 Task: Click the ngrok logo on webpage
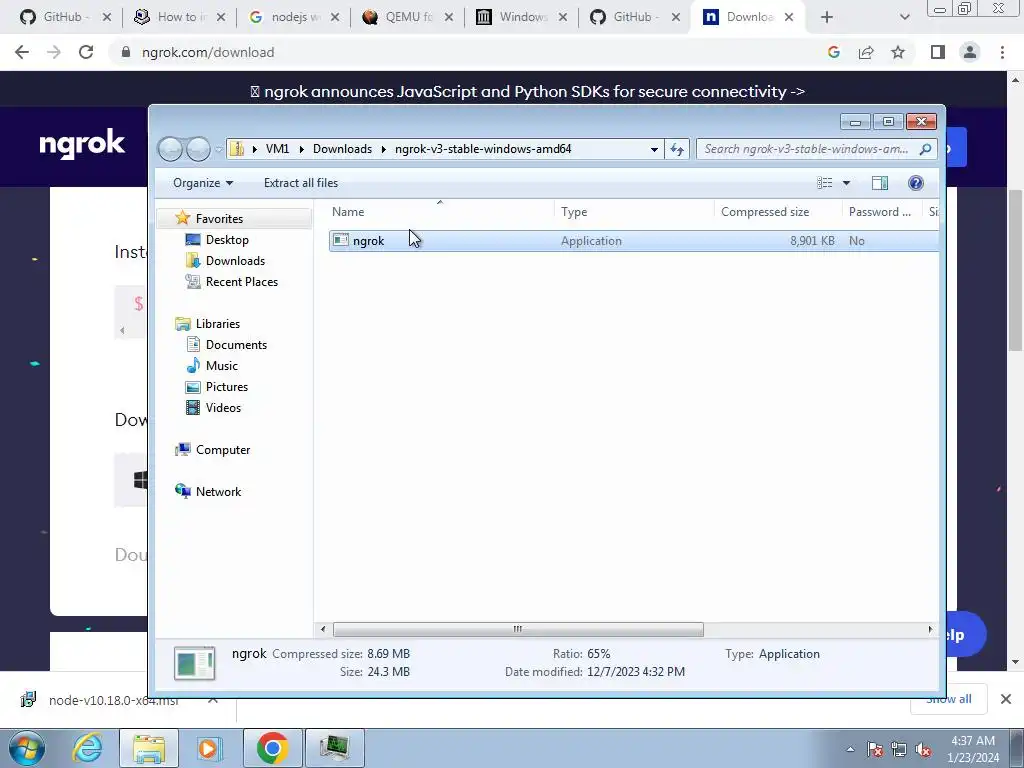(x=82, y=144)
